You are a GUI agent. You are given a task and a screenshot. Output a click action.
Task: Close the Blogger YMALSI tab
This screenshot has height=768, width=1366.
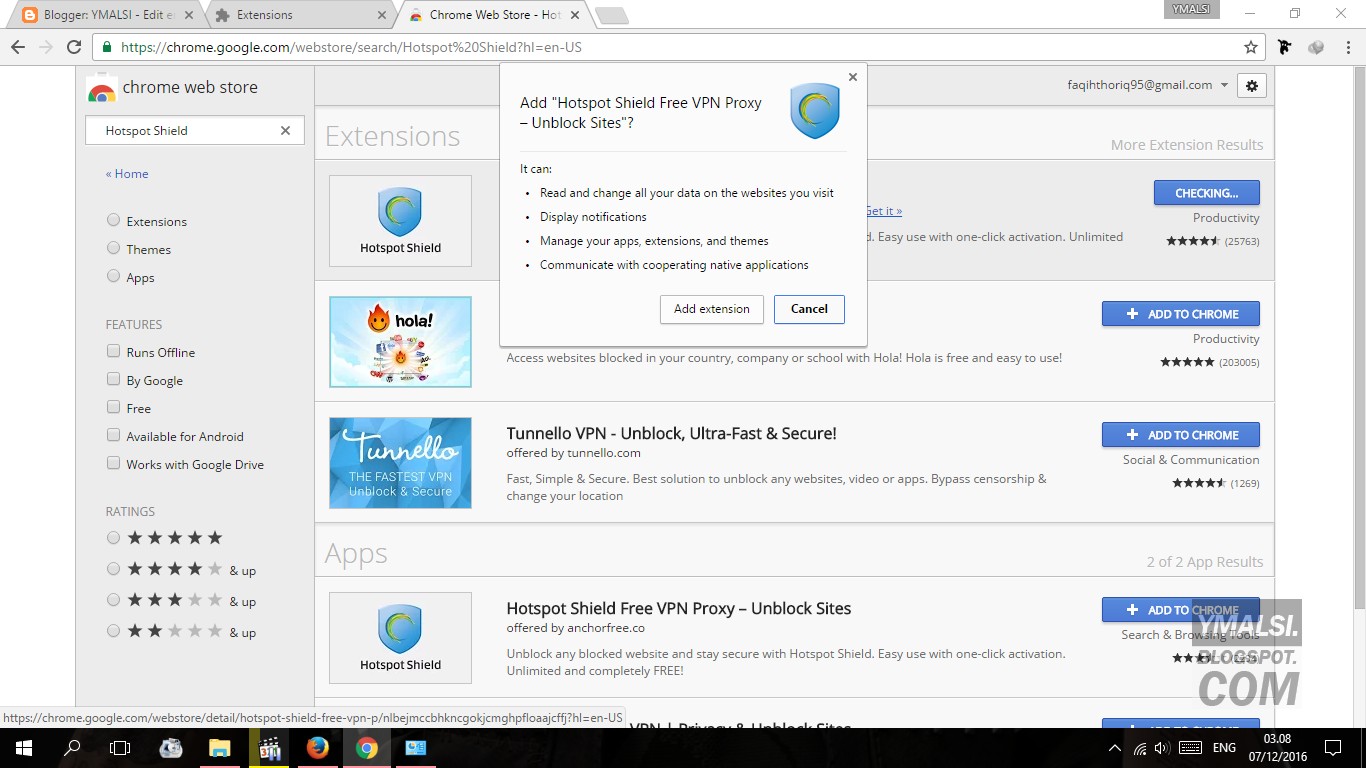[189, 15]
